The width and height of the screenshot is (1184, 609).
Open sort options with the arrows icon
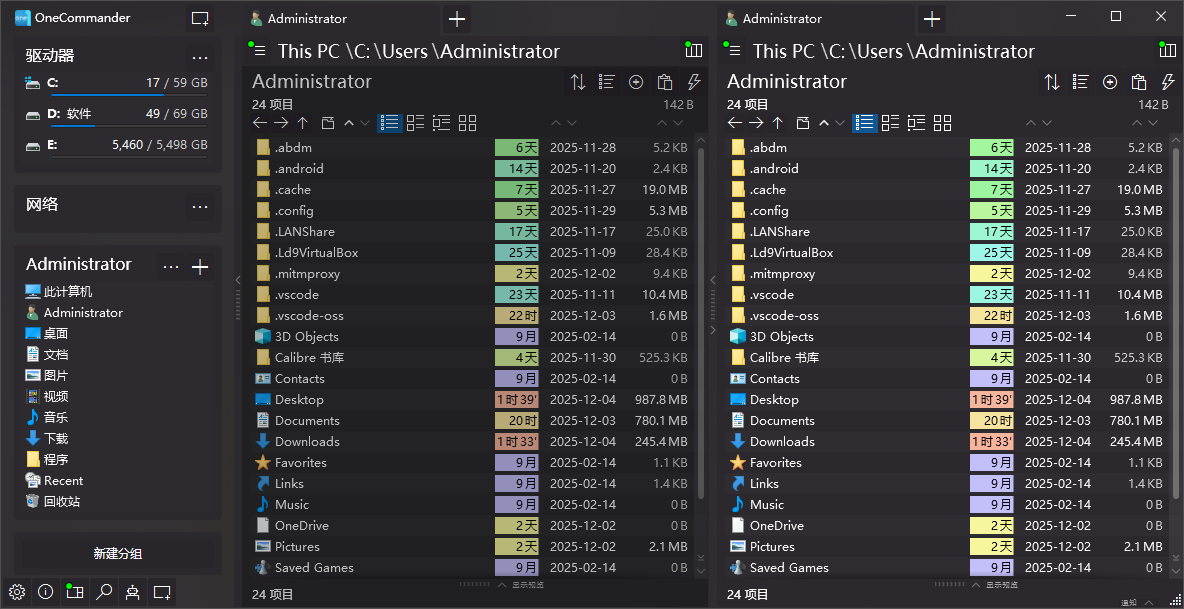pos(578,82)
